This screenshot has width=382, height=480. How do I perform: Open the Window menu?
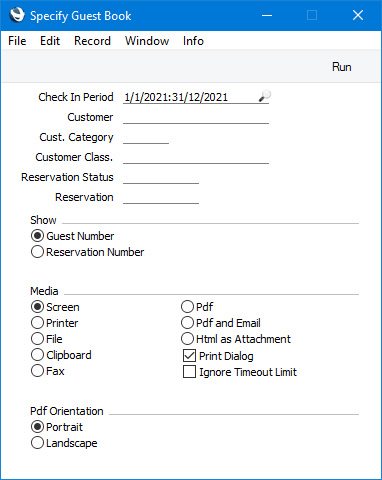coord(147,41)
